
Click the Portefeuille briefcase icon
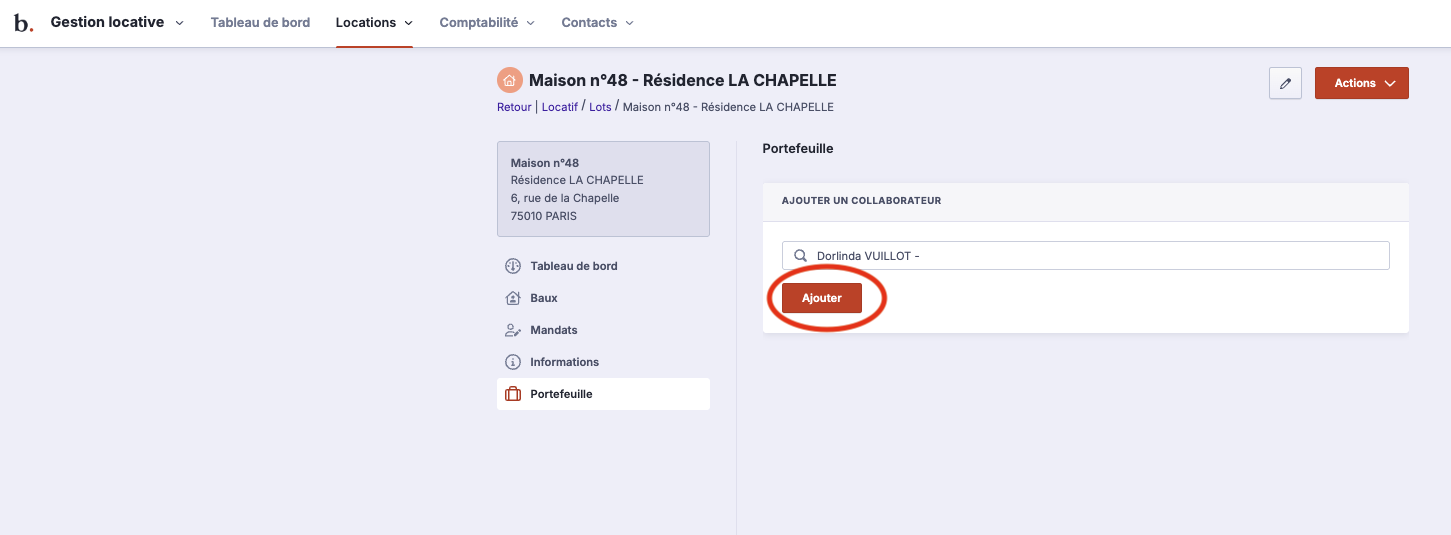pos(513,394)
